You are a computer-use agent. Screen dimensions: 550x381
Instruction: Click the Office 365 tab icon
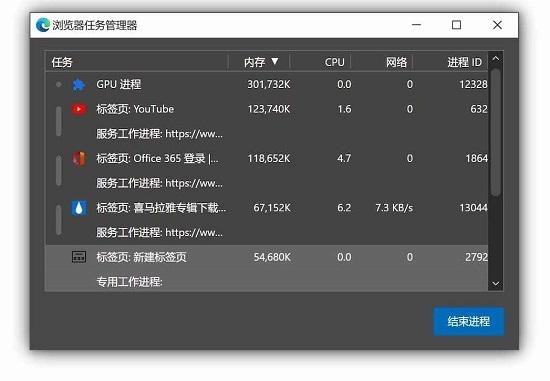point(79,159)
